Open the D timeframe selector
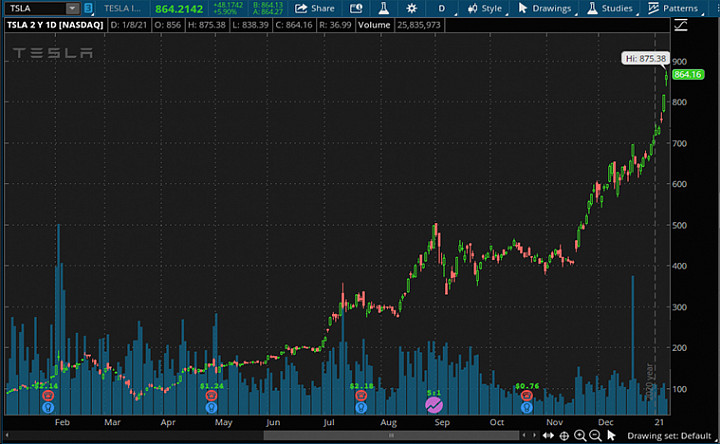Screen dimensions: 720x444 click(442, 8)
